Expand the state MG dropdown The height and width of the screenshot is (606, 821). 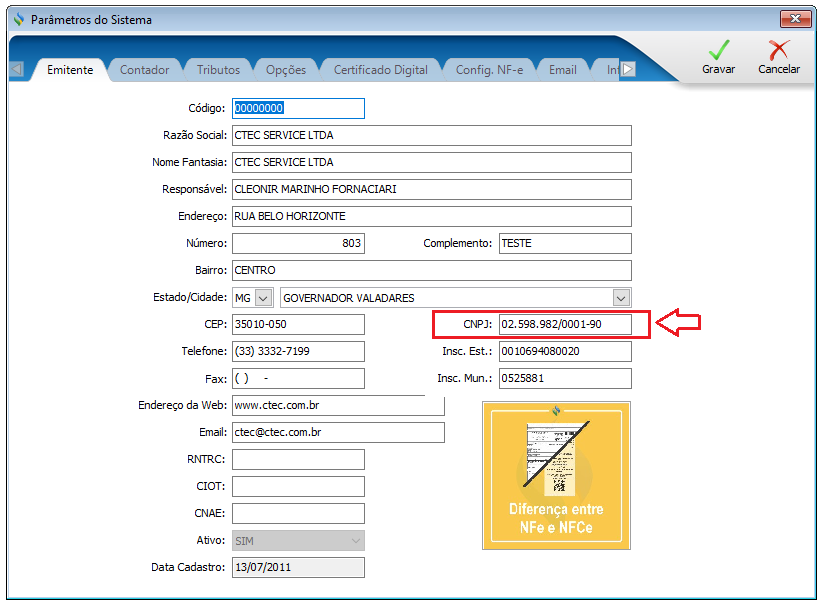click(264, 298)
